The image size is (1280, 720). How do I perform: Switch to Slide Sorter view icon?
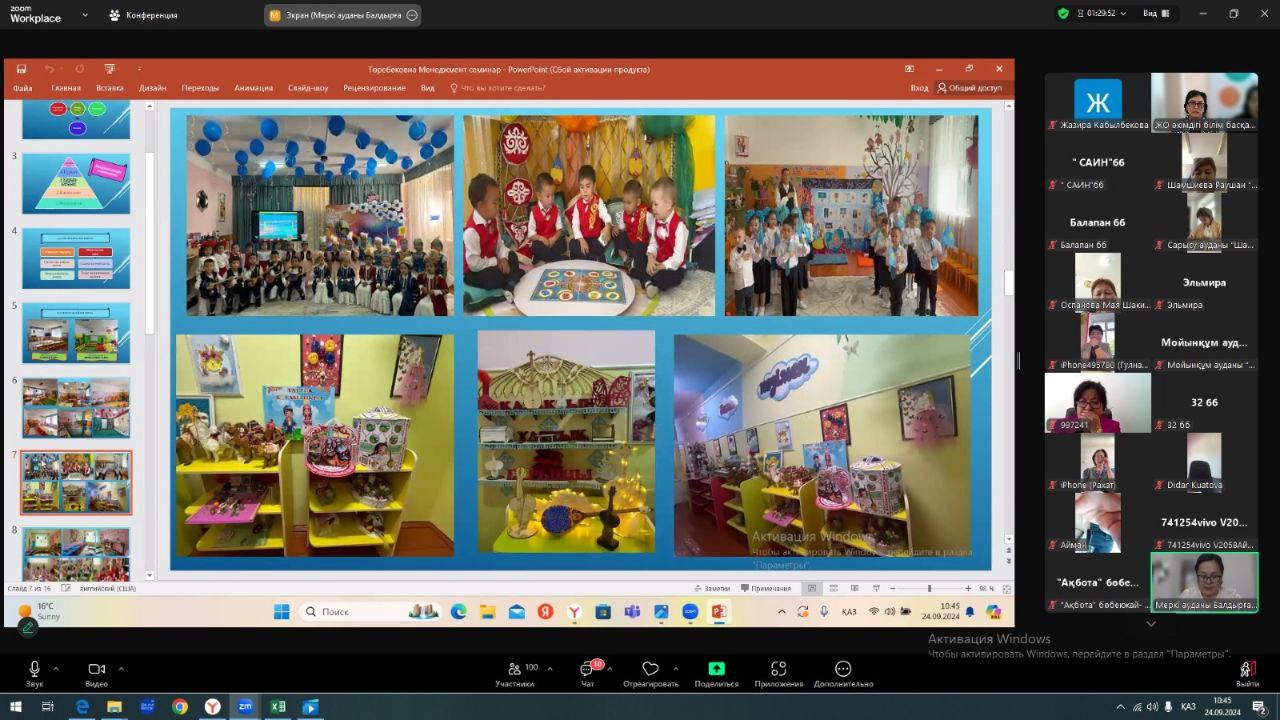click(x=831, y=588)
